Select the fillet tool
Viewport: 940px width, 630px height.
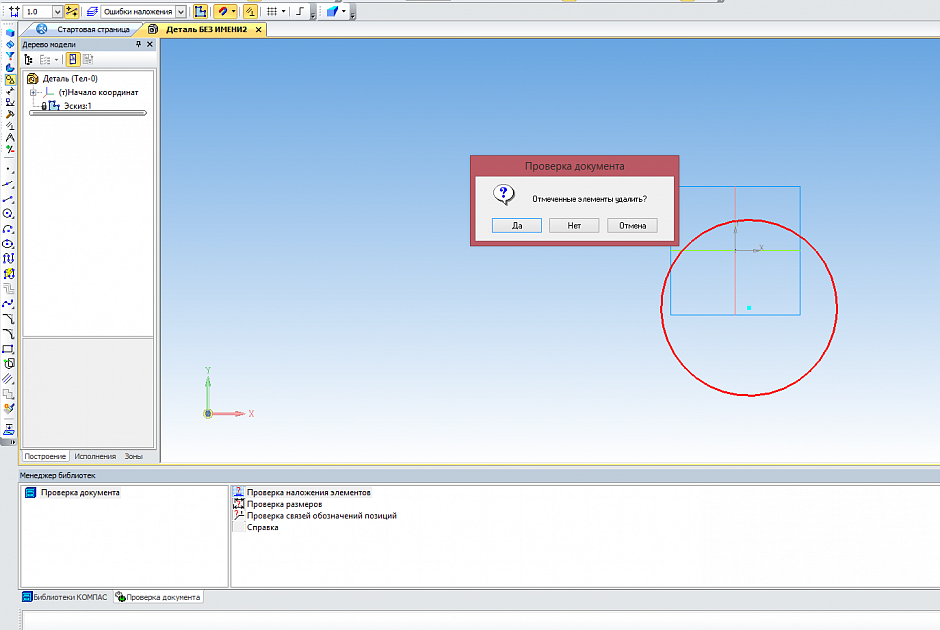[x=8, y=333]
